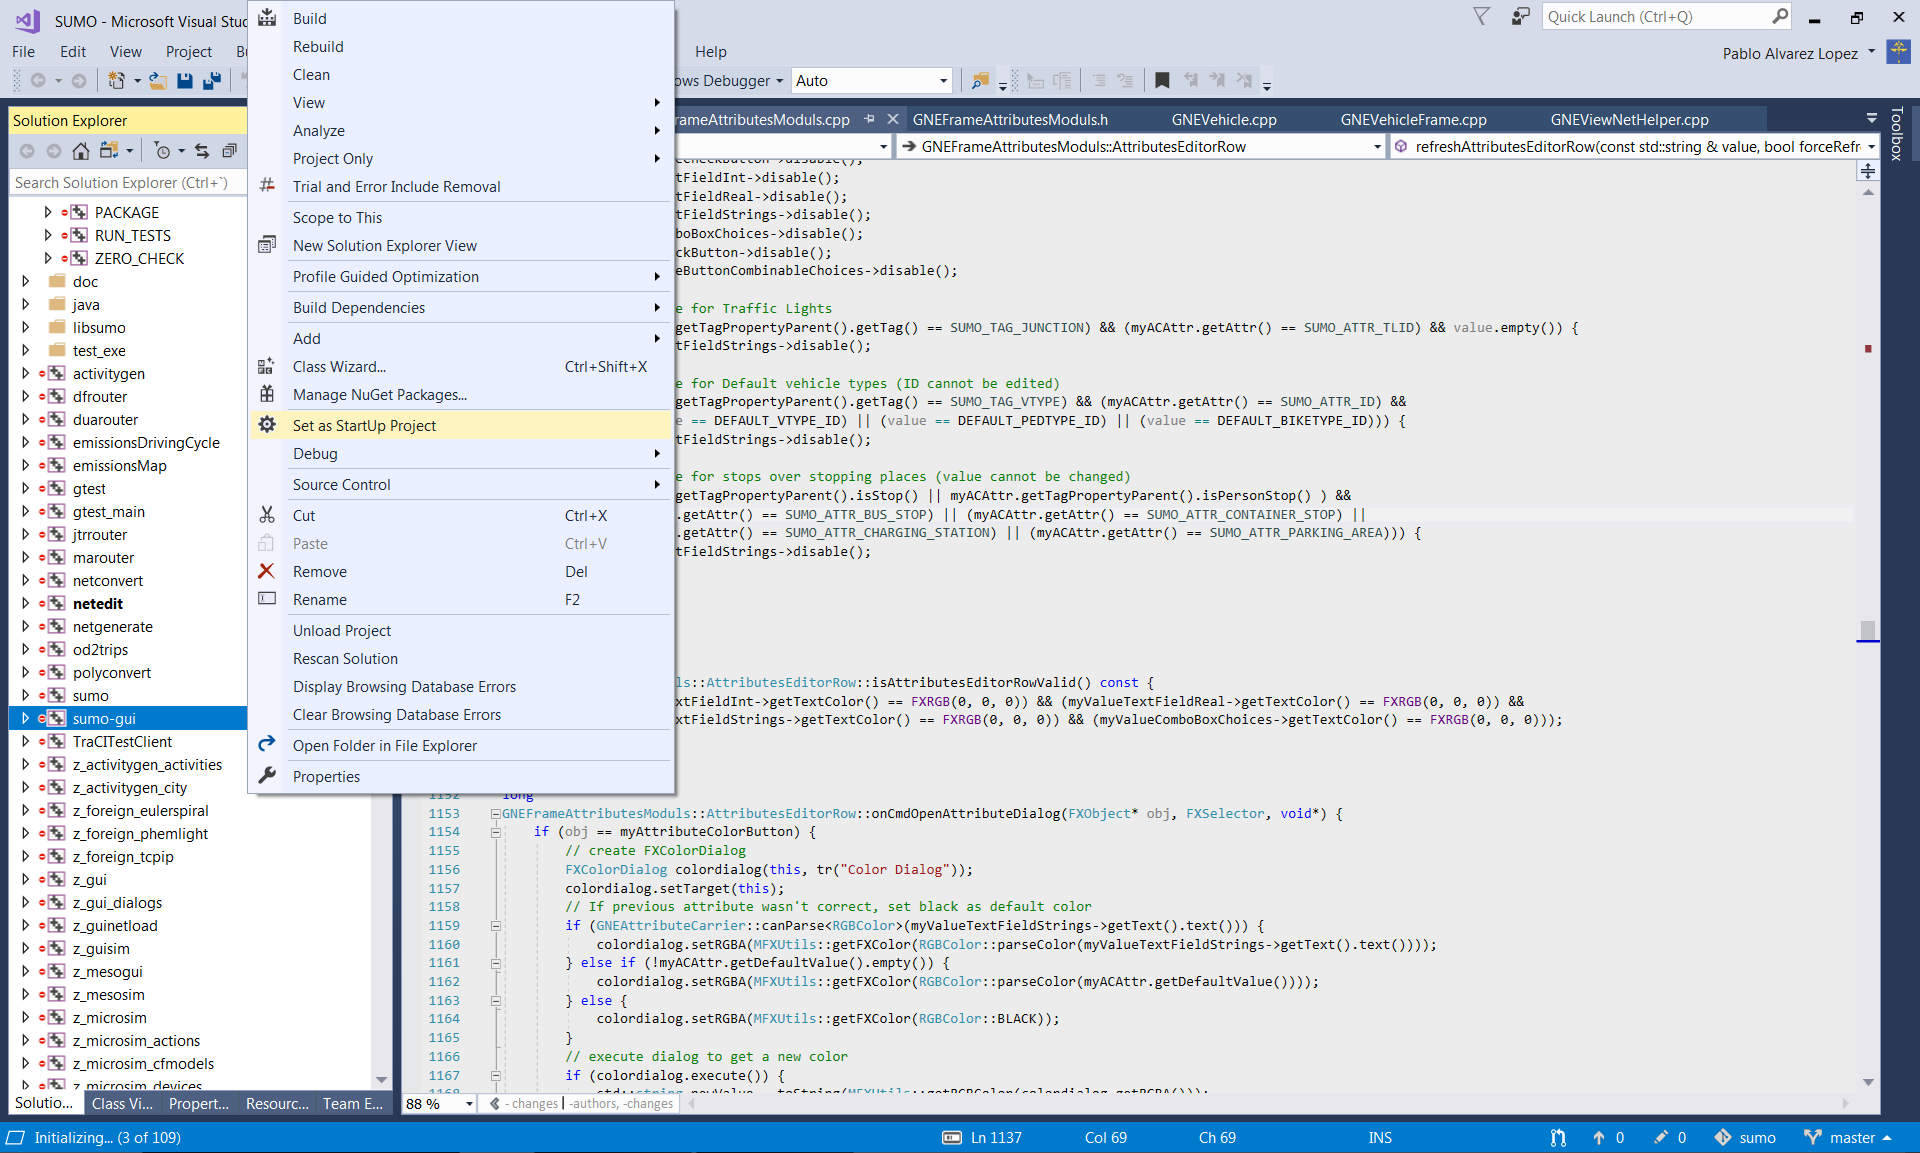Click Collapse All in Solution Explorer
Viewport: 1920px width, 1153px height.
coord(229,150)
